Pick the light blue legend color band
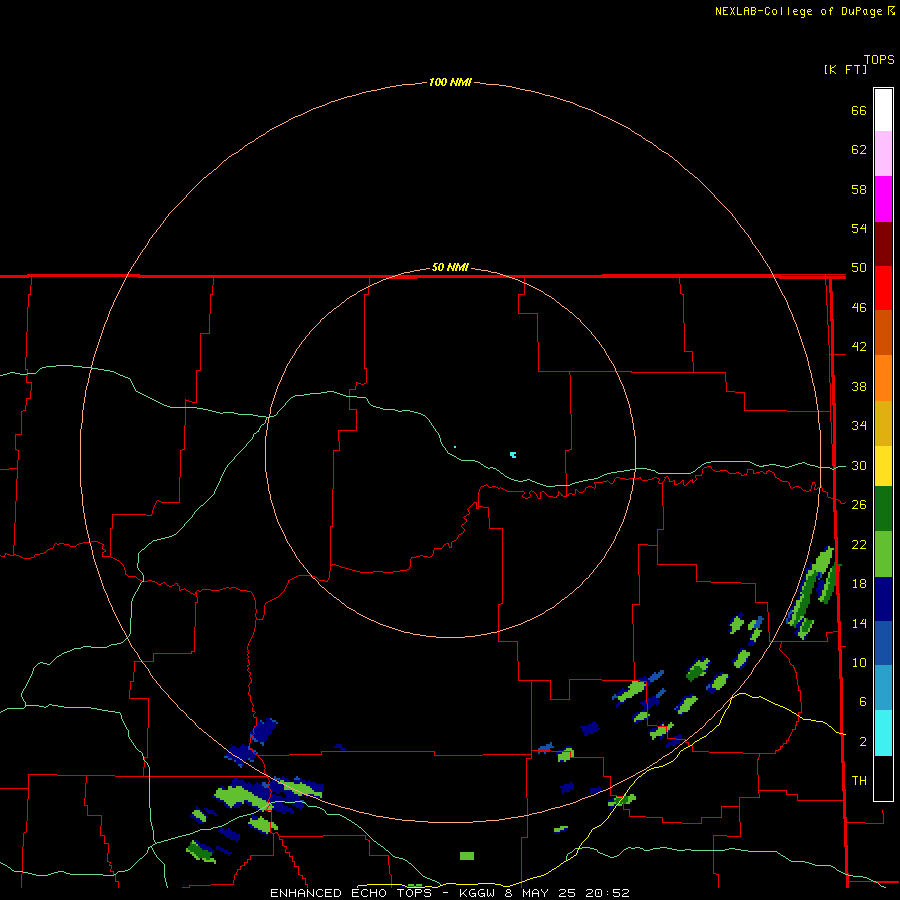Image resolution: width=900 pixels, height=900 pixels. coord(883,688)
